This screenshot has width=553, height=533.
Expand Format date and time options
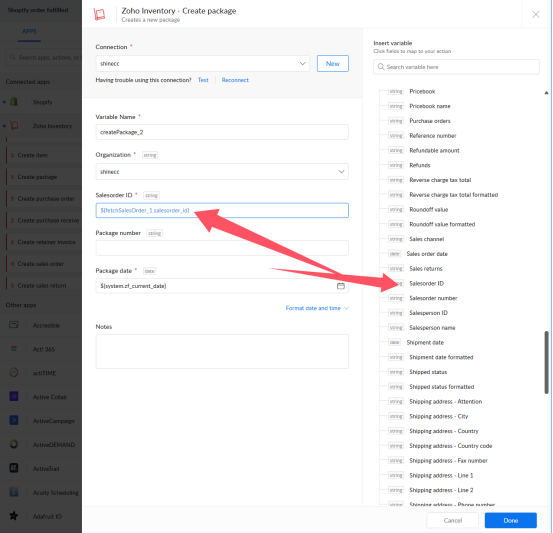coord(317,308)
